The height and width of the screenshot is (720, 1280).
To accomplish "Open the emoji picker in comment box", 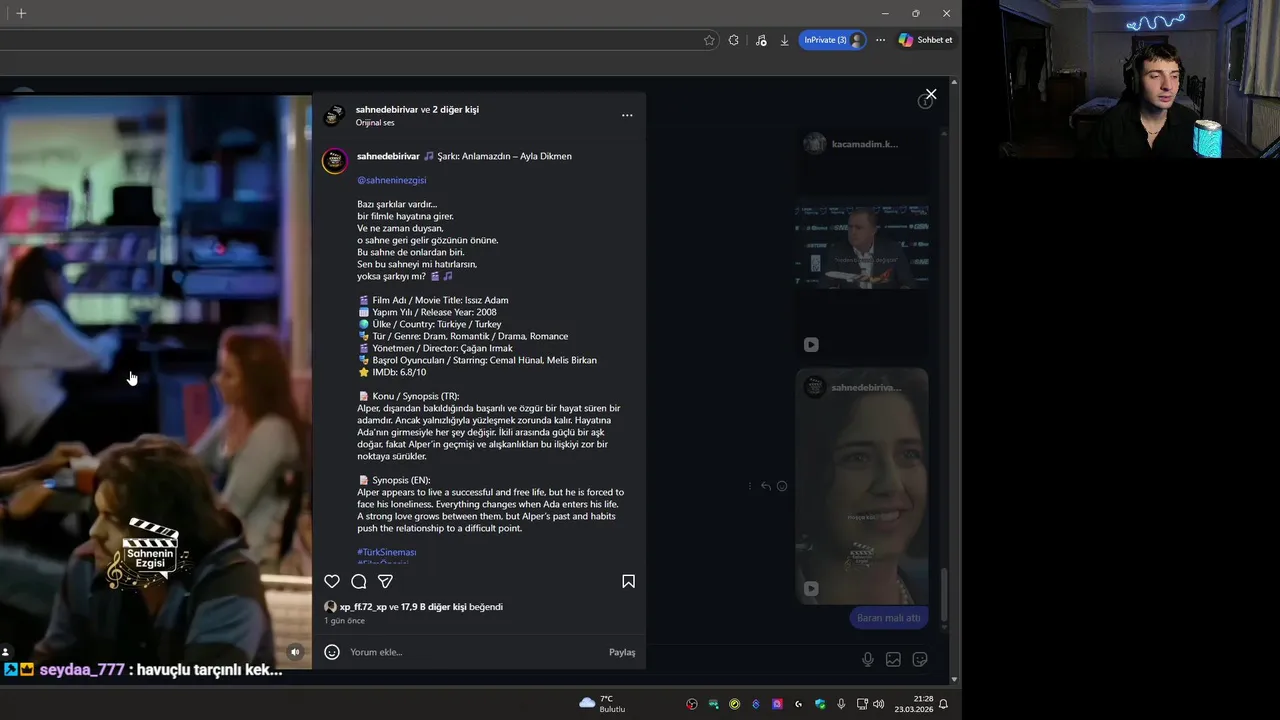I will tap(332, 652).
